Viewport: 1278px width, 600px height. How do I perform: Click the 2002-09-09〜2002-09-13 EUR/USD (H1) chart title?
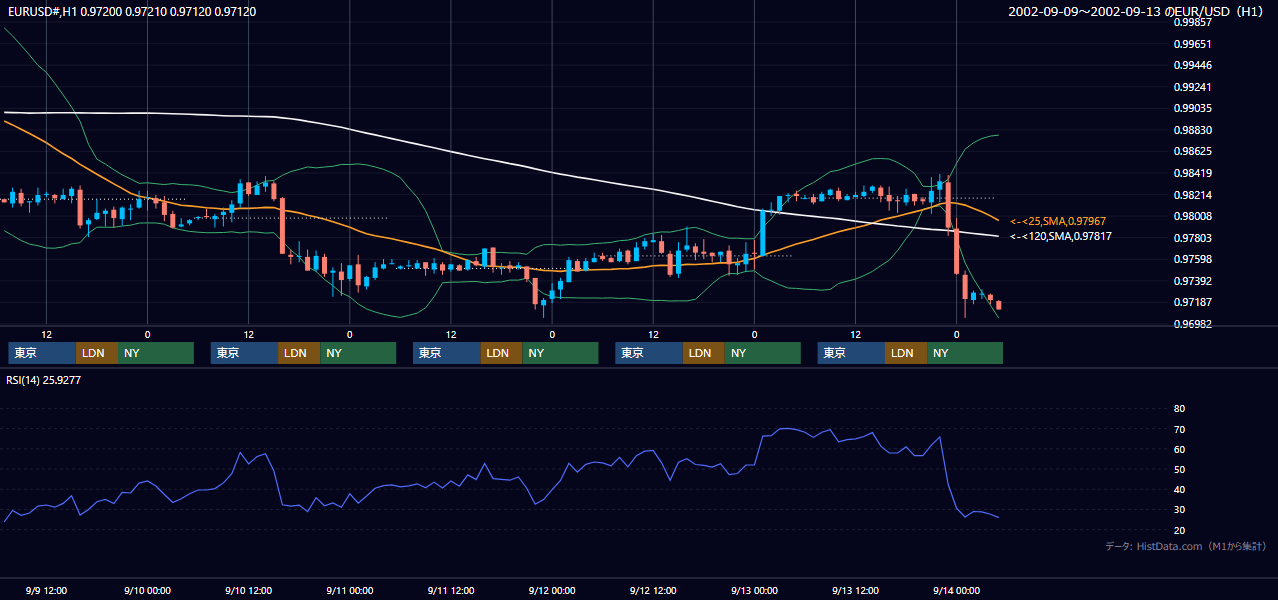pos(1138,12)
